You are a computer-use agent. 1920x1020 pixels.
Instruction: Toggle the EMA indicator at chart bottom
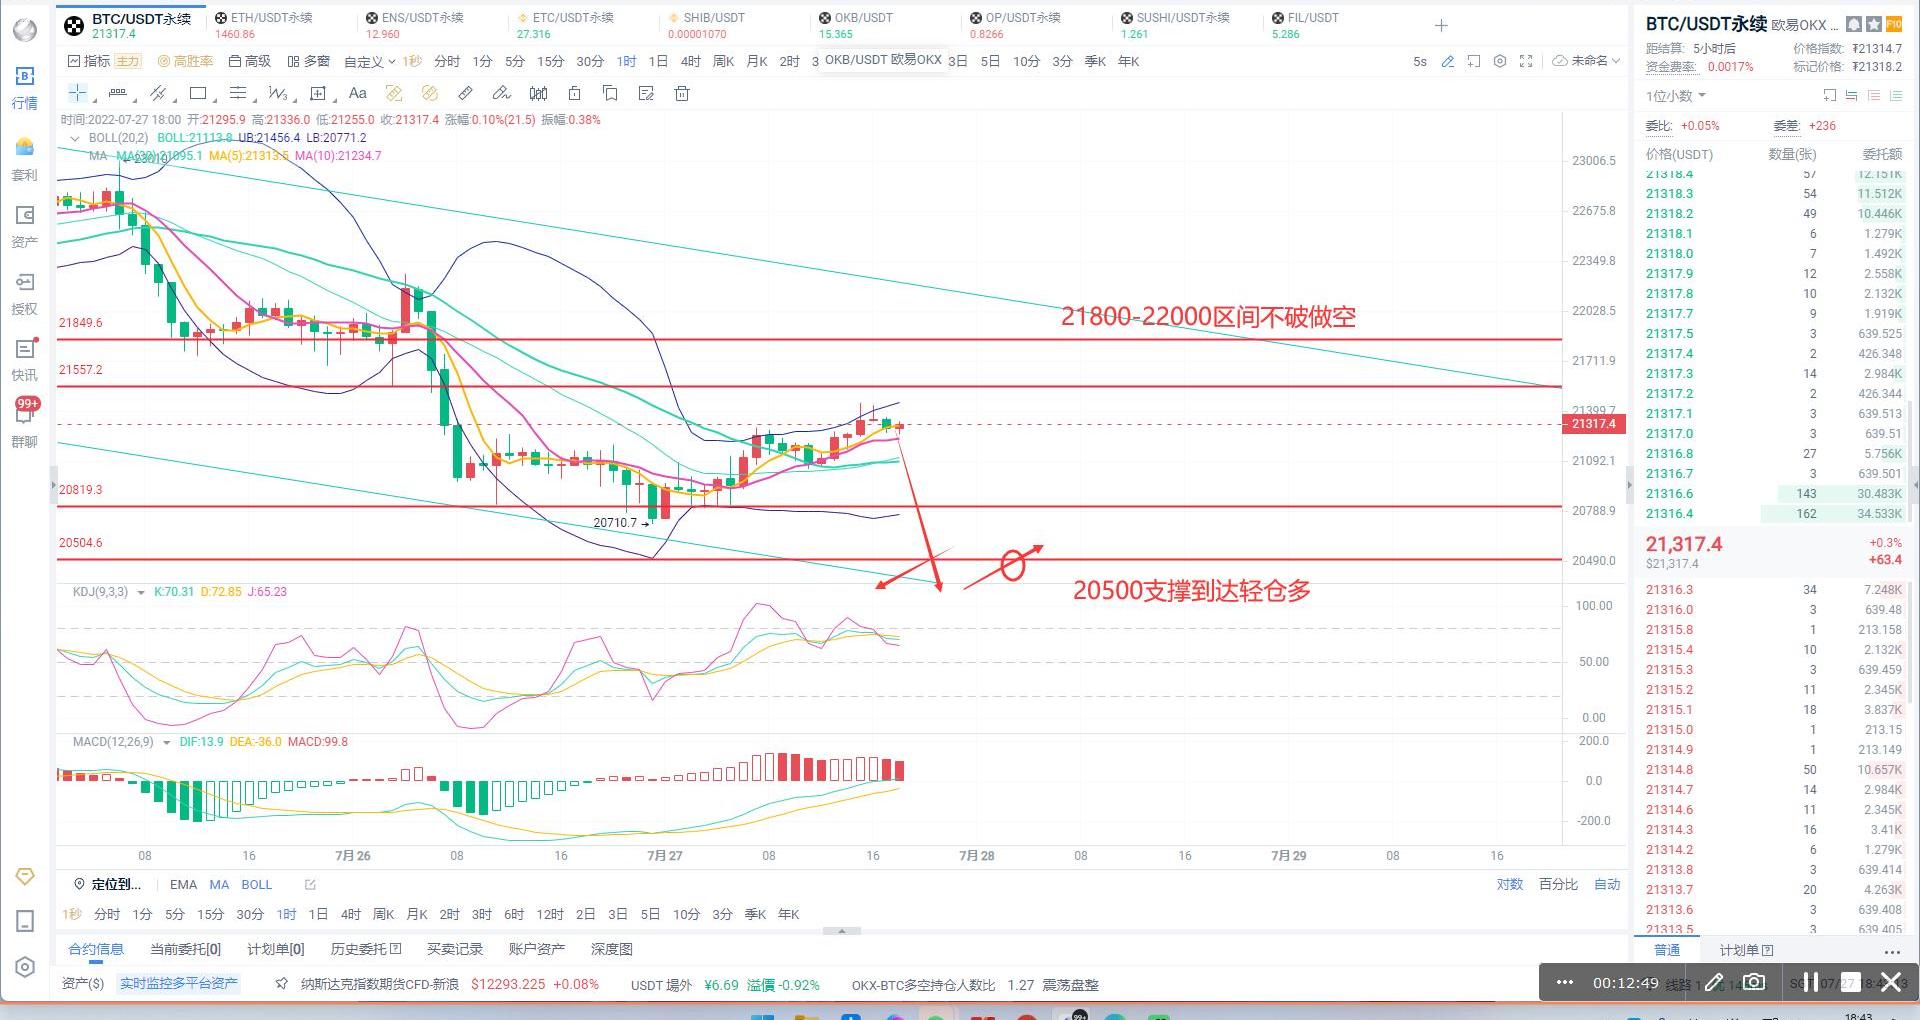(183, 885)
